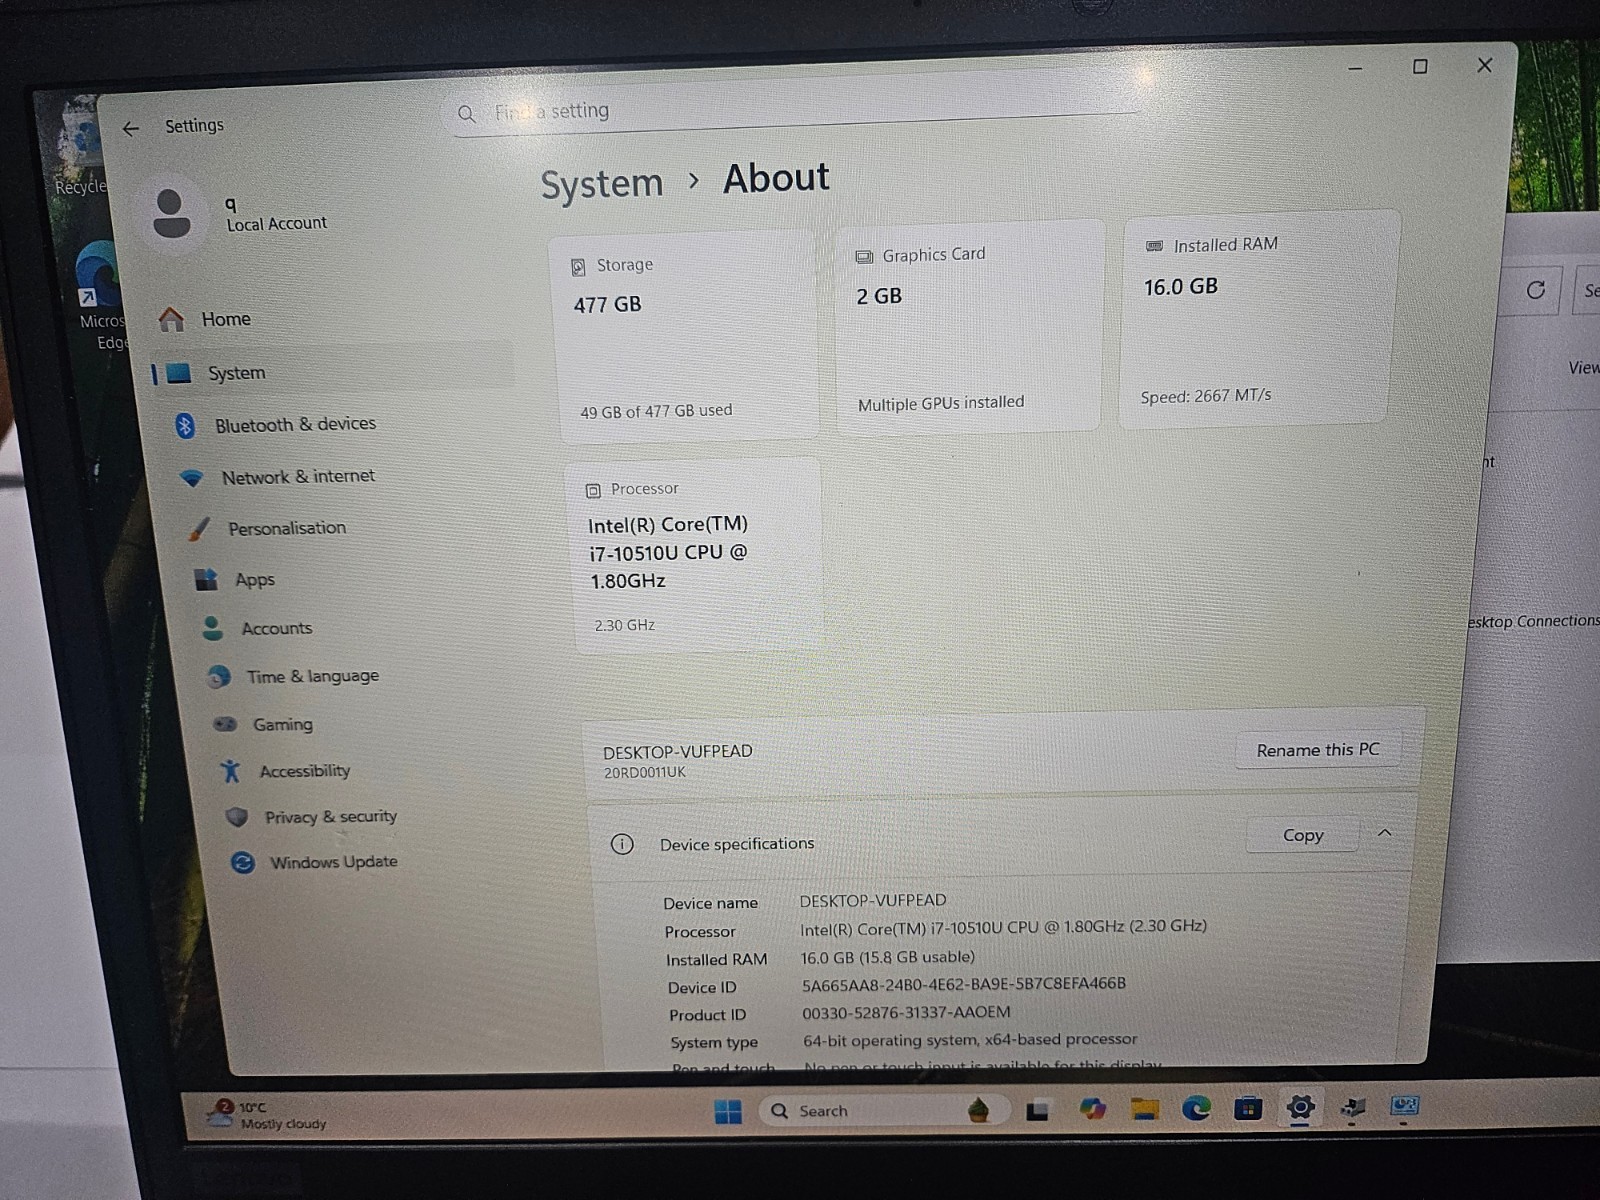This screenshot has width=1600, height=1200.
Task: Open the Windows Start menu
Action: coord(728,1111)
